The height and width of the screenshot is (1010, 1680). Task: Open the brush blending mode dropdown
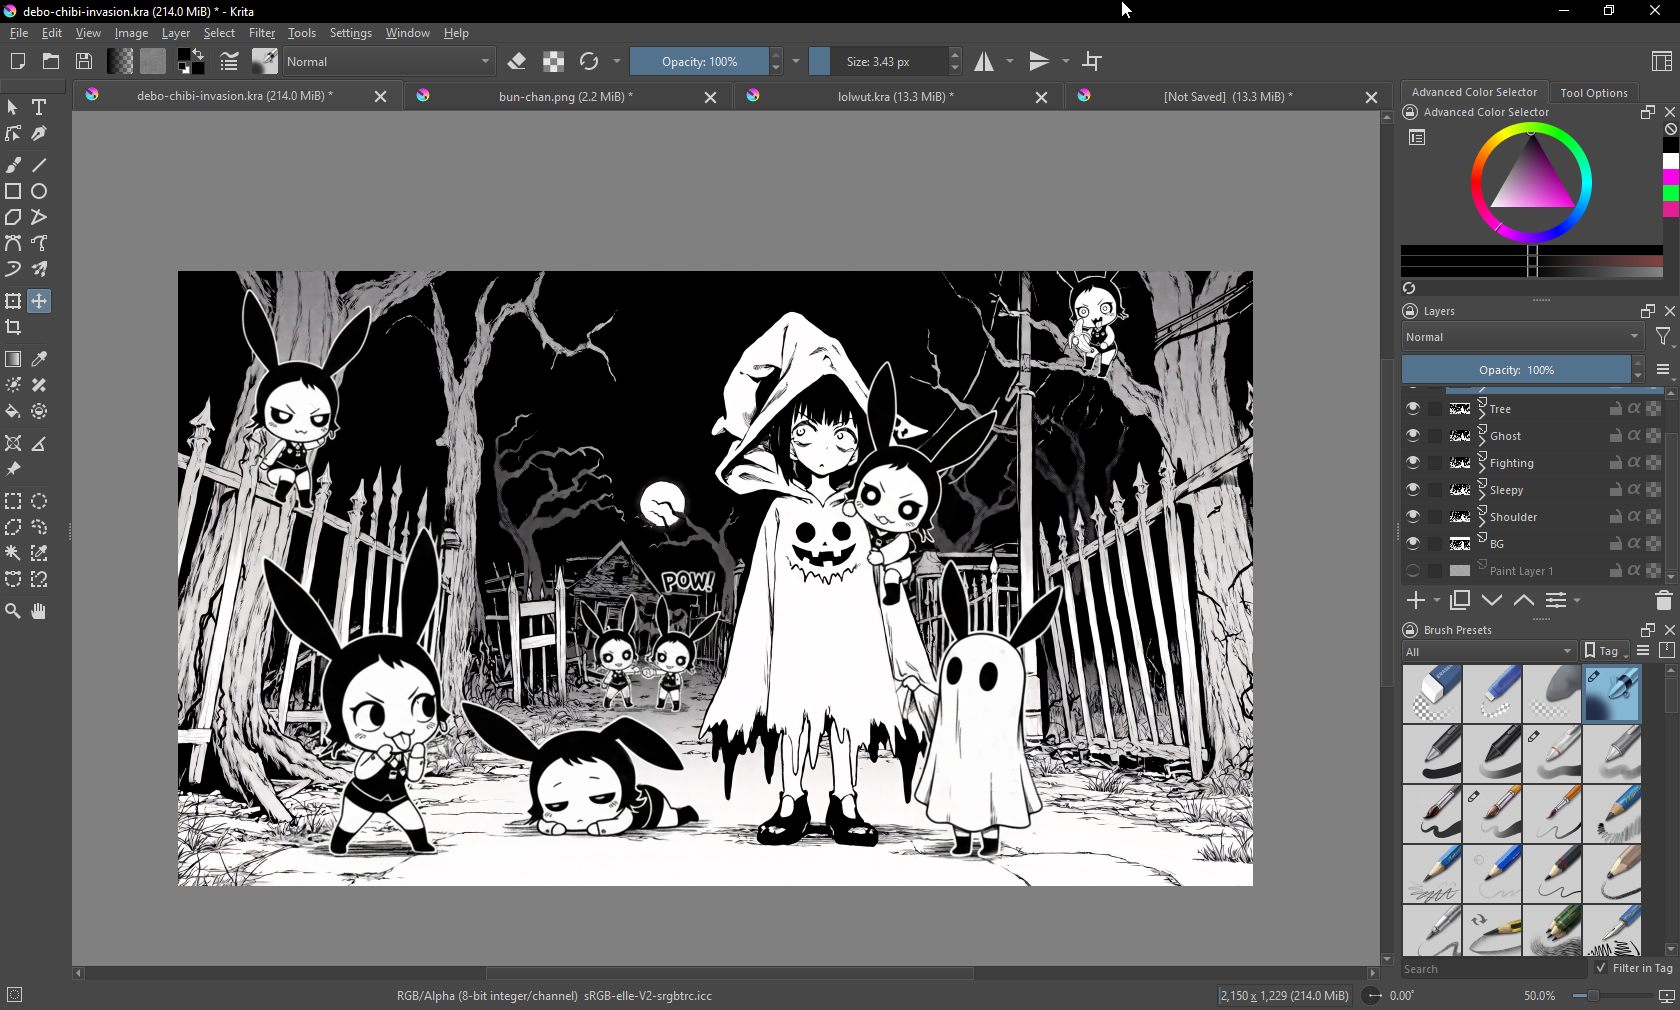pos(388,62)
